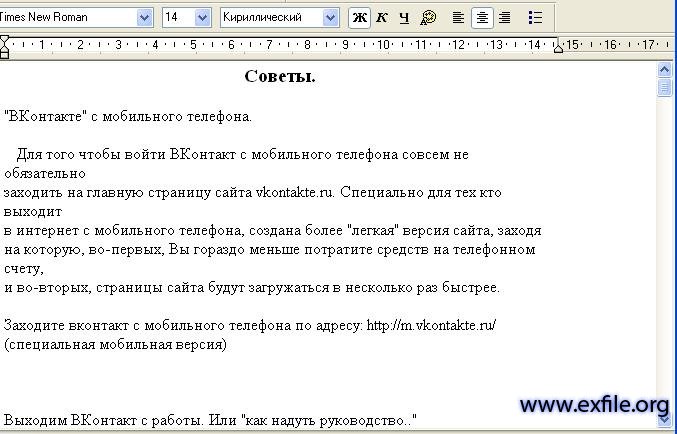Viewport: 677px width, 434px height.
Task: Open the text color palette icon
Action: click(x=428, y=18)
